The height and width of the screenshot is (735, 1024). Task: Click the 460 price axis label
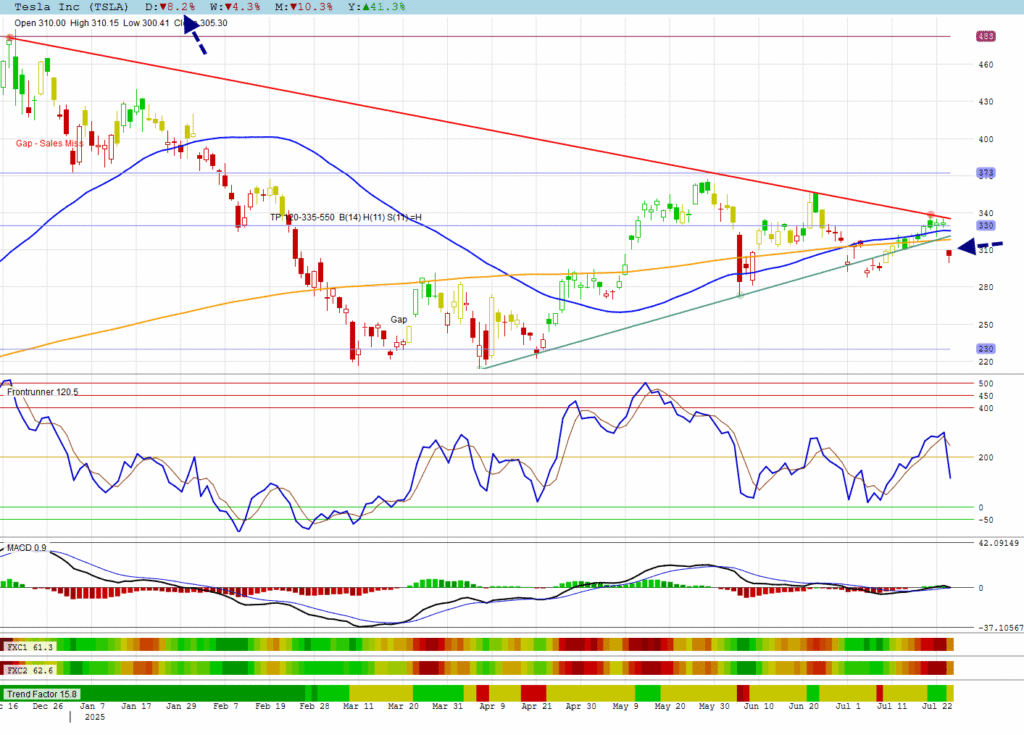pos(985,65)
